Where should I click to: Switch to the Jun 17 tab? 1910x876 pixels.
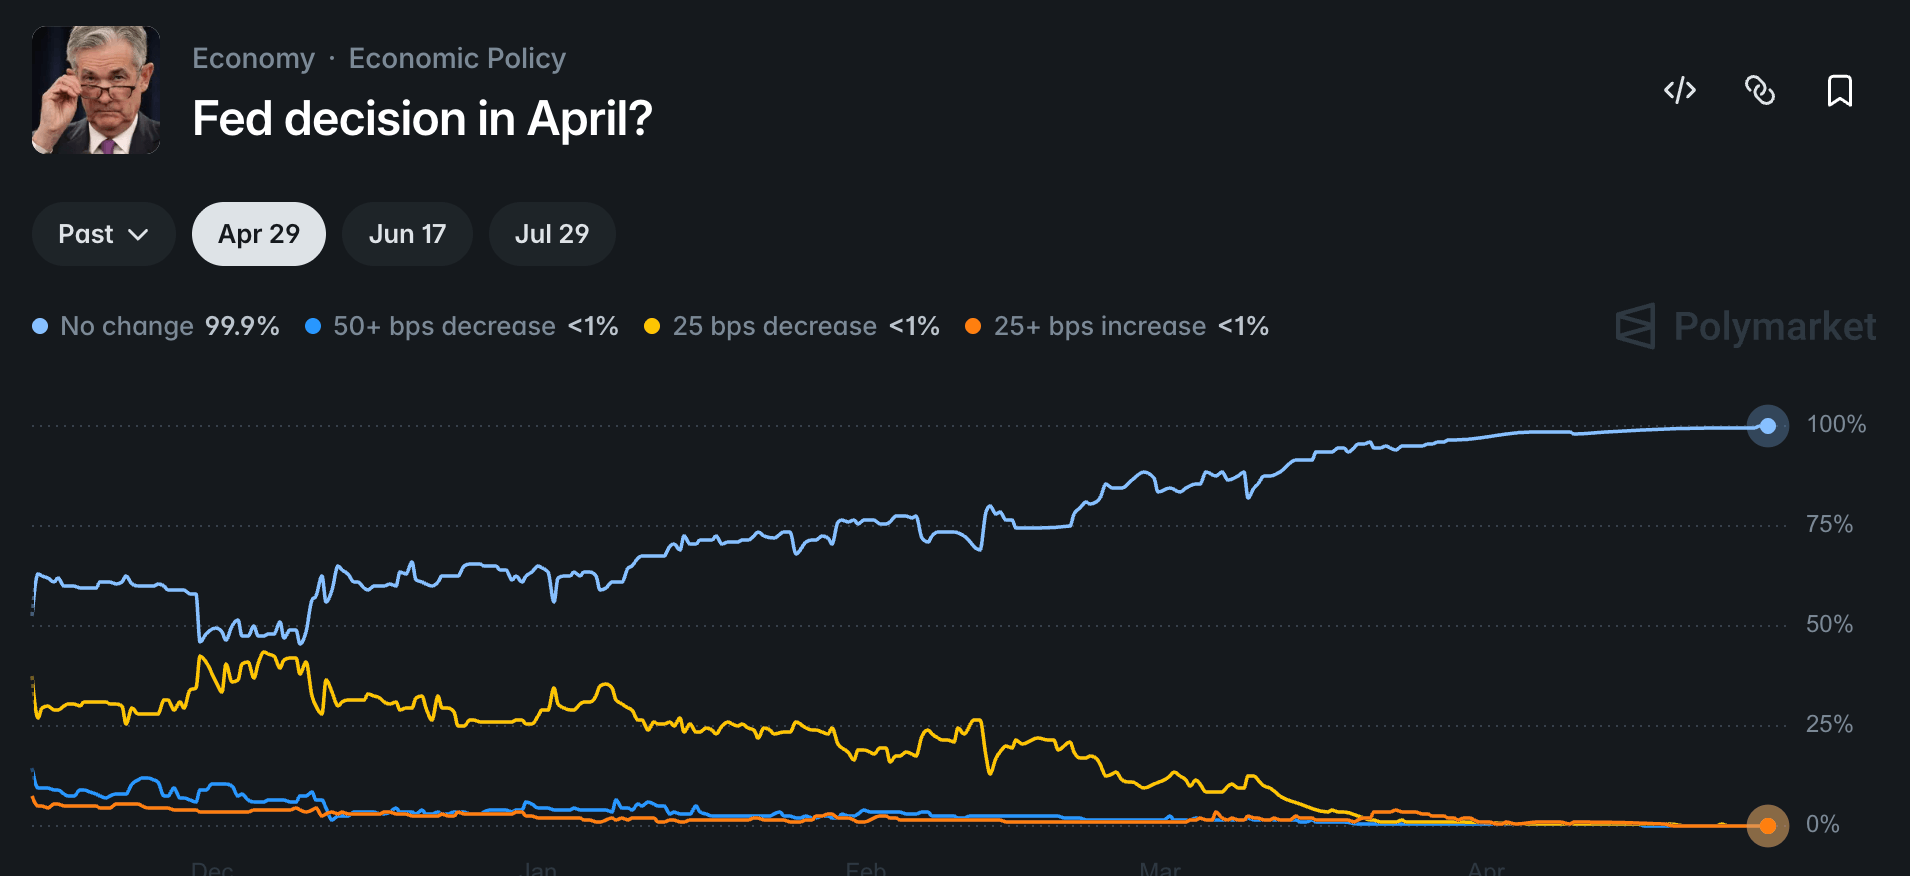click(x=407, y=234)
